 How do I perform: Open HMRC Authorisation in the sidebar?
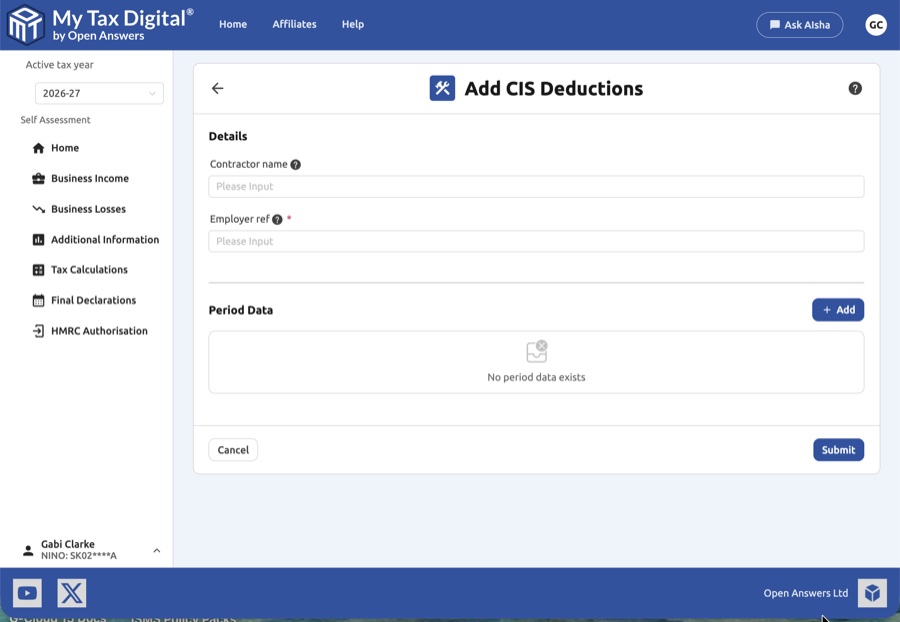(98, 331)
